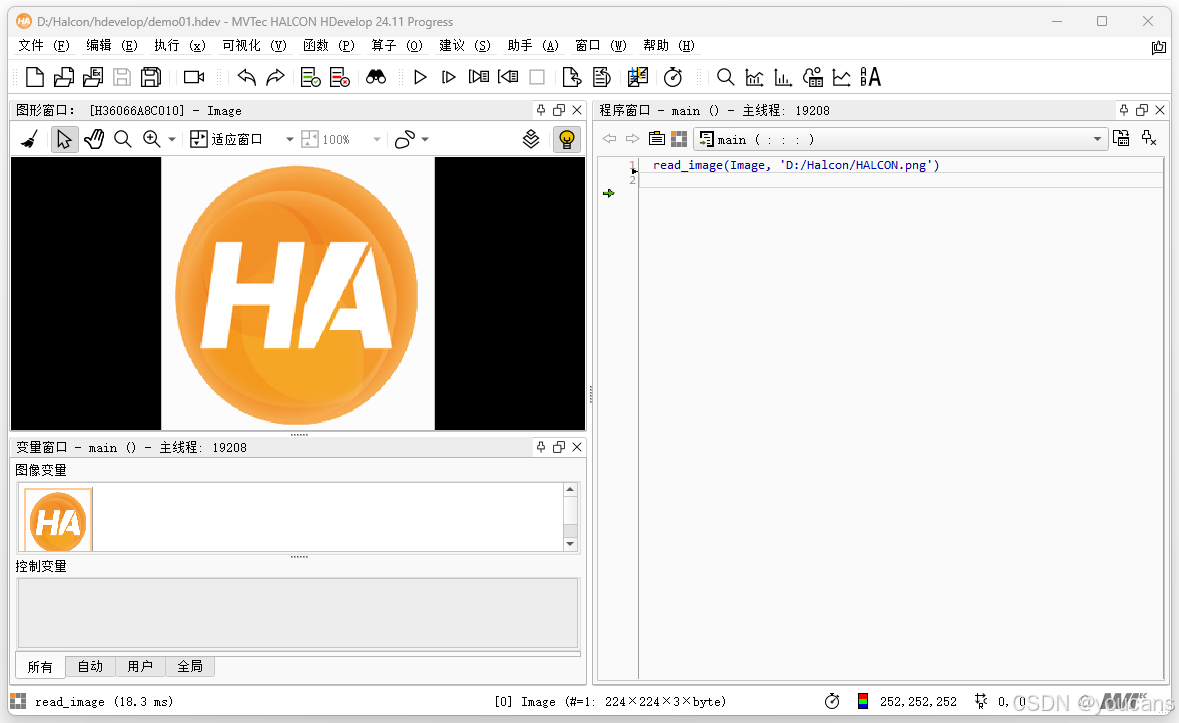Create a new program with the blank page icon
The width and height of the screenshot is (1179, 723).
tap(35, 77)
